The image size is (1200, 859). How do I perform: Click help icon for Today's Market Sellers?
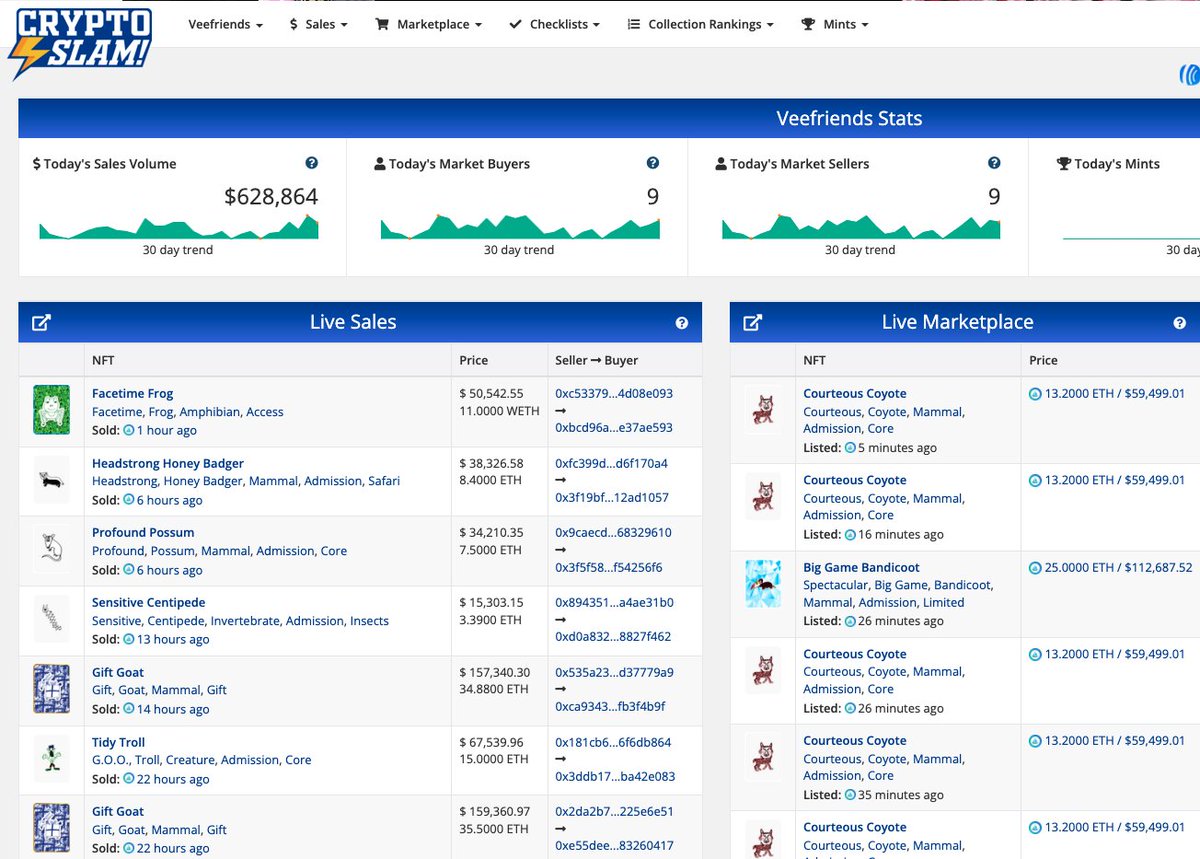tap(994, 163)
